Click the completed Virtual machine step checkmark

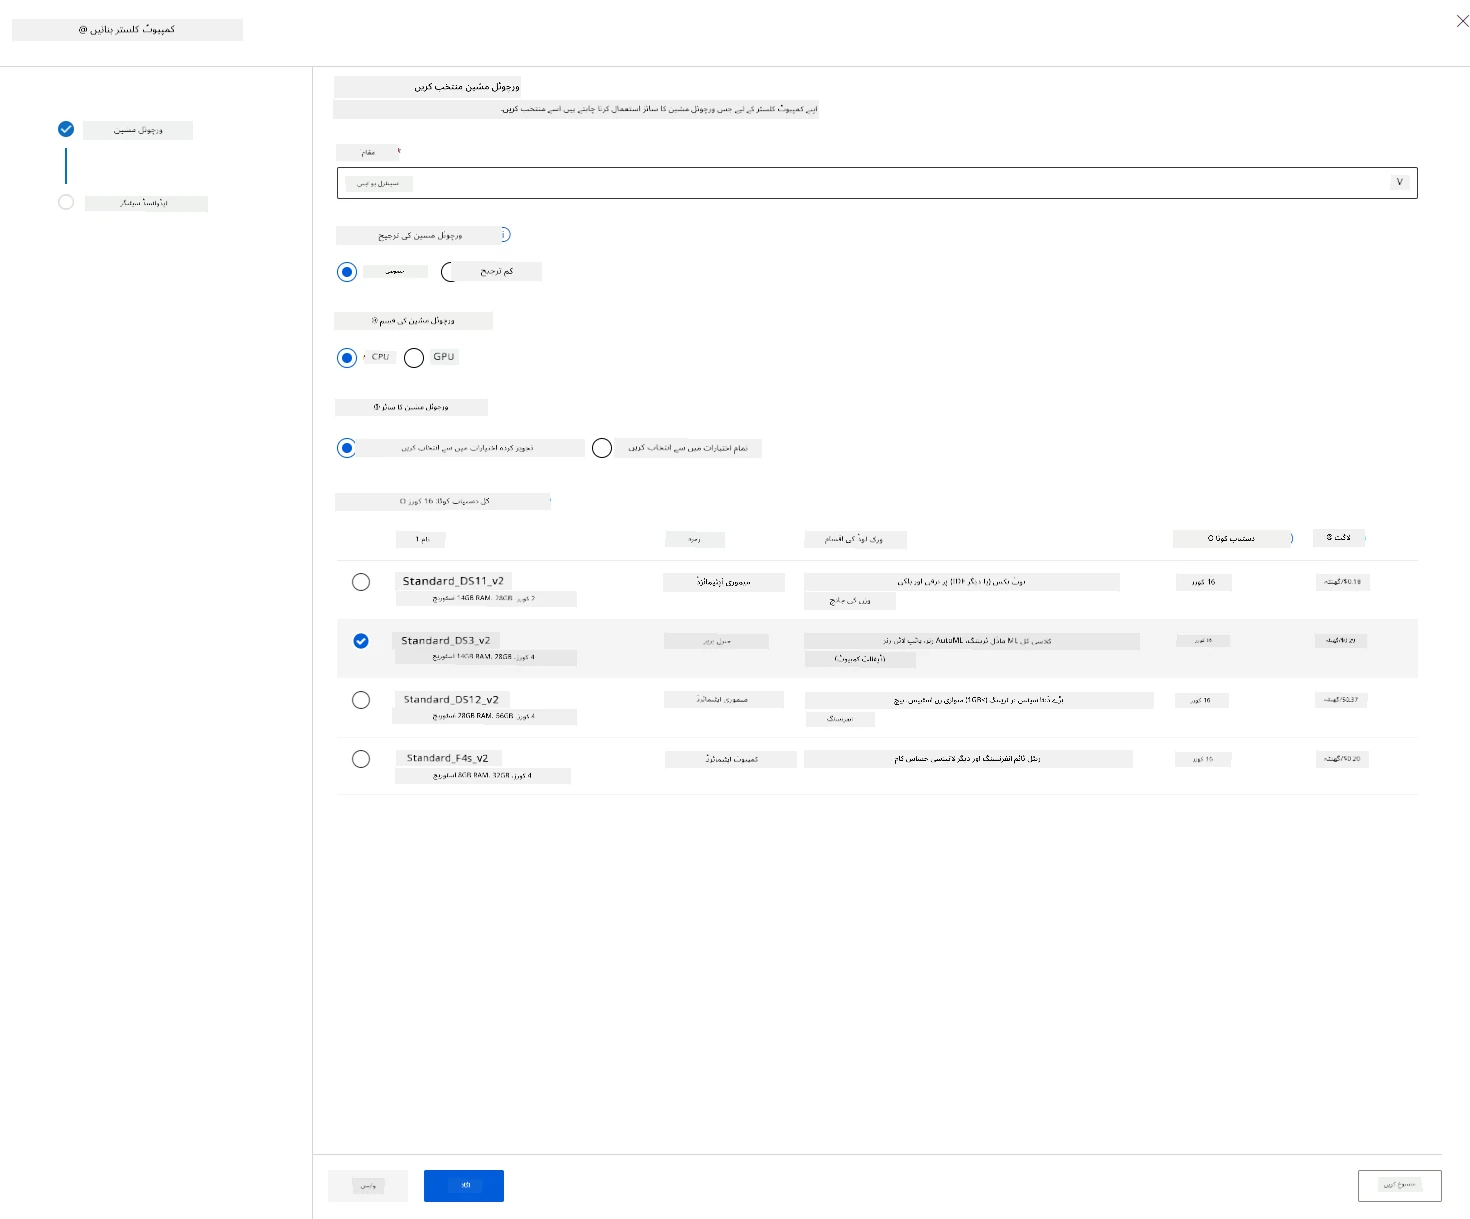tap(66, 129)
